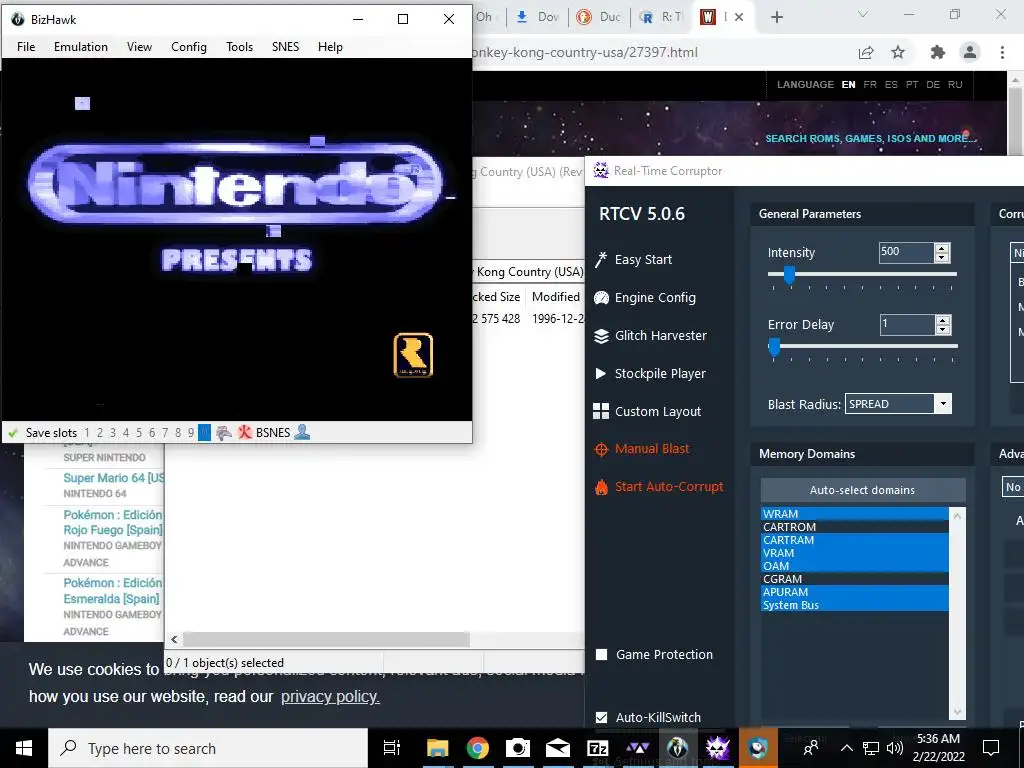
Task: Open Task View on the taskbar
Action: [392, 748]
